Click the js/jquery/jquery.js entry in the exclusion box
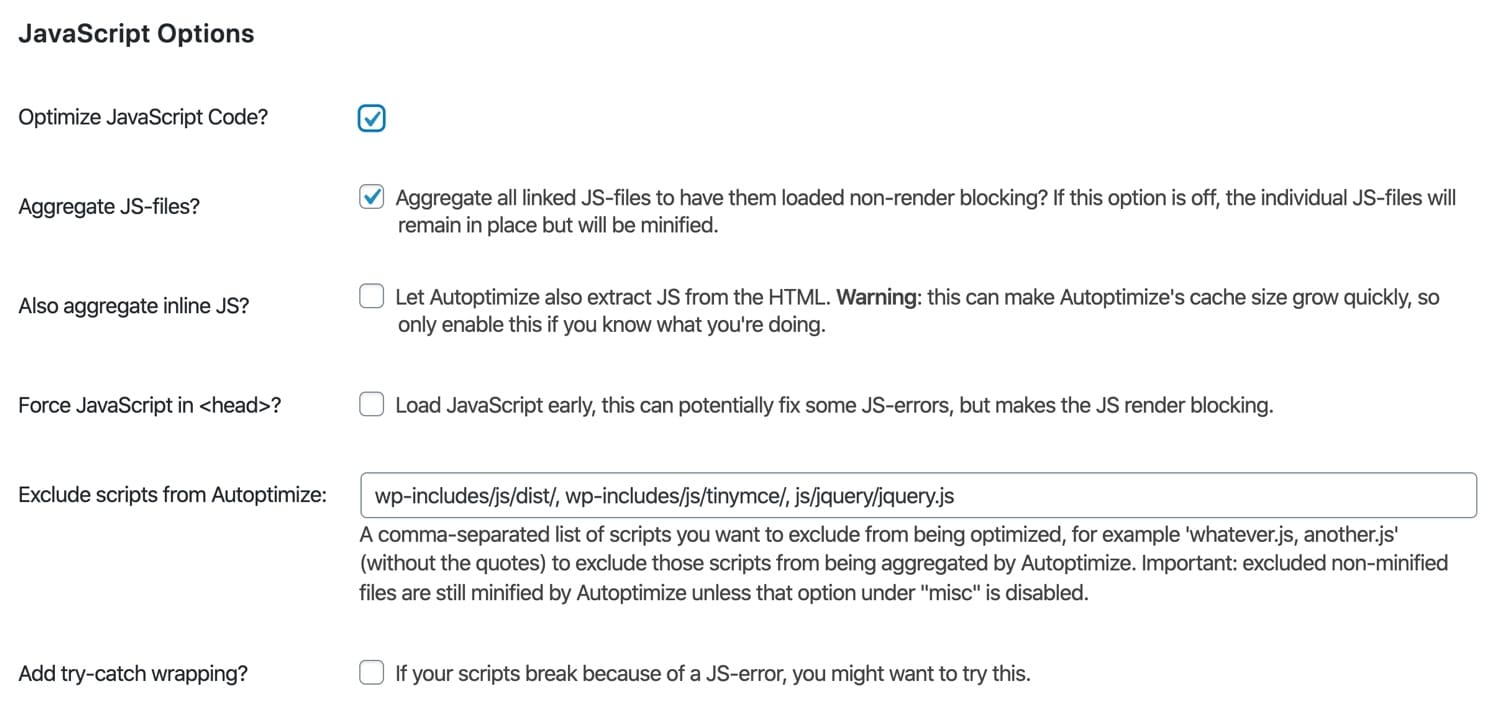The height and width of the screenshot is (706, 1500). (876, 494)
